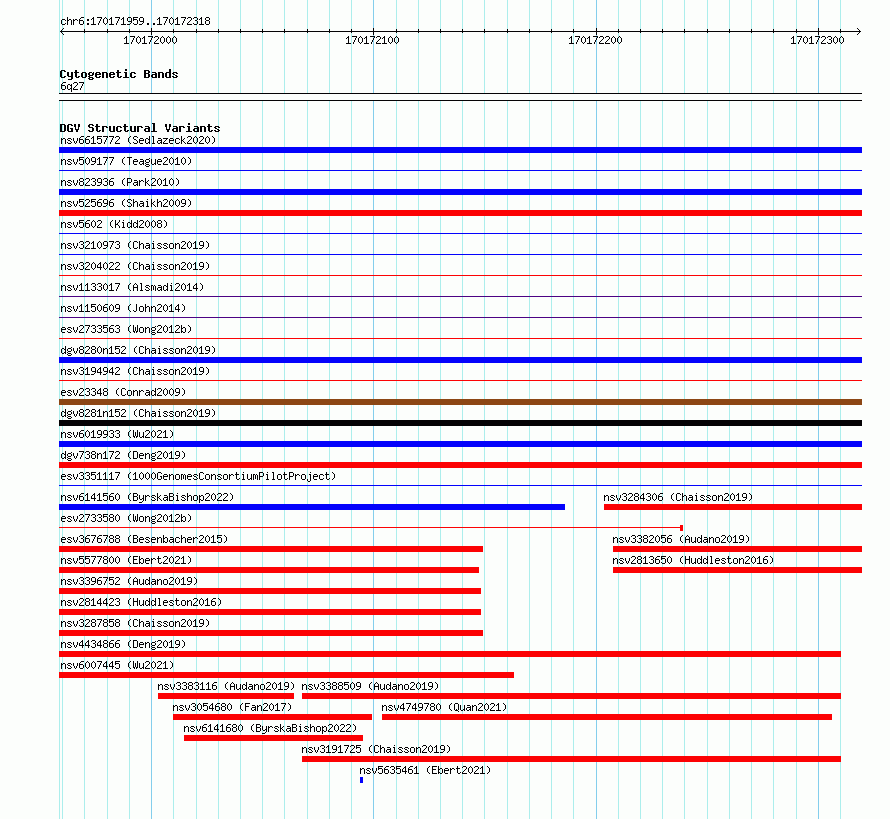This screenshot has width=890, height=819.
Task: Click the red nsv4749780 variant bar
Action: tap(607, 717)
